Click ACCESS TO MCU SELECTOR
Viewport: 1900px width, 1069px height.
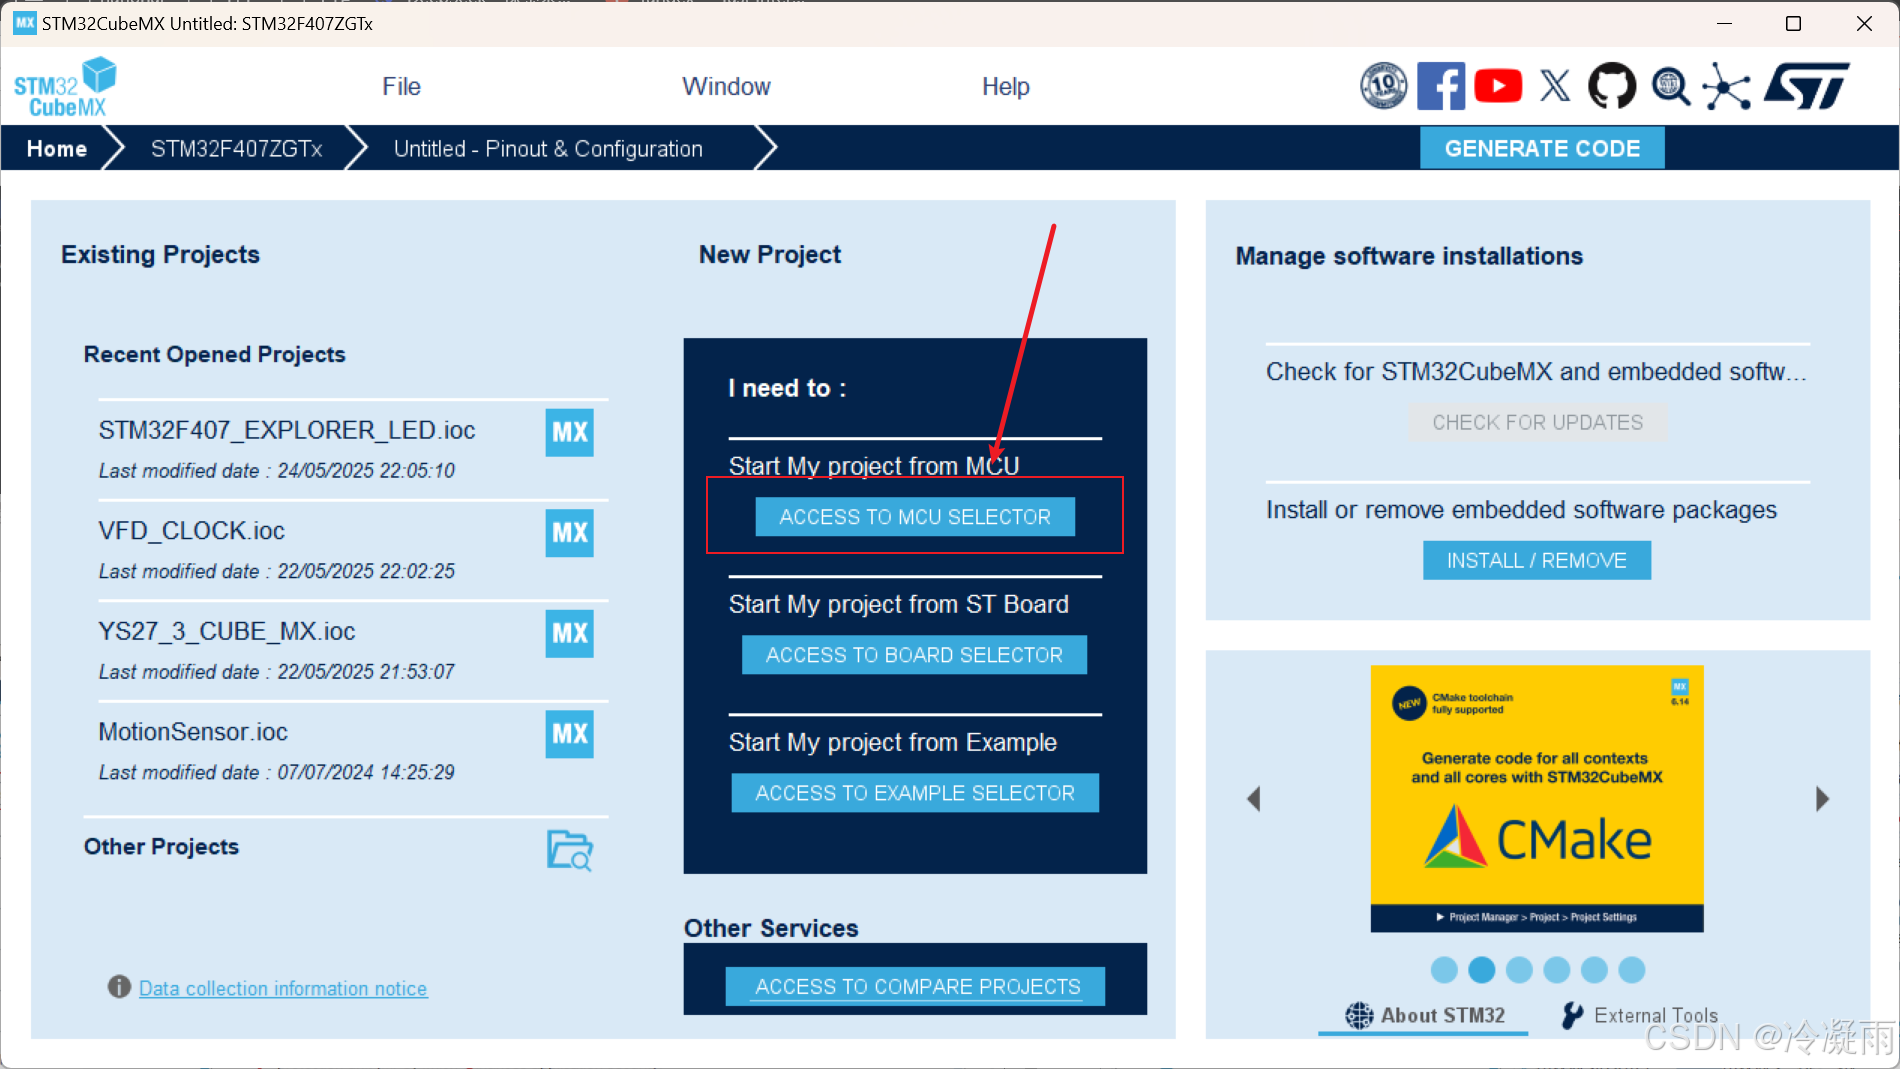pyautogui.click(x=915, y=517)
